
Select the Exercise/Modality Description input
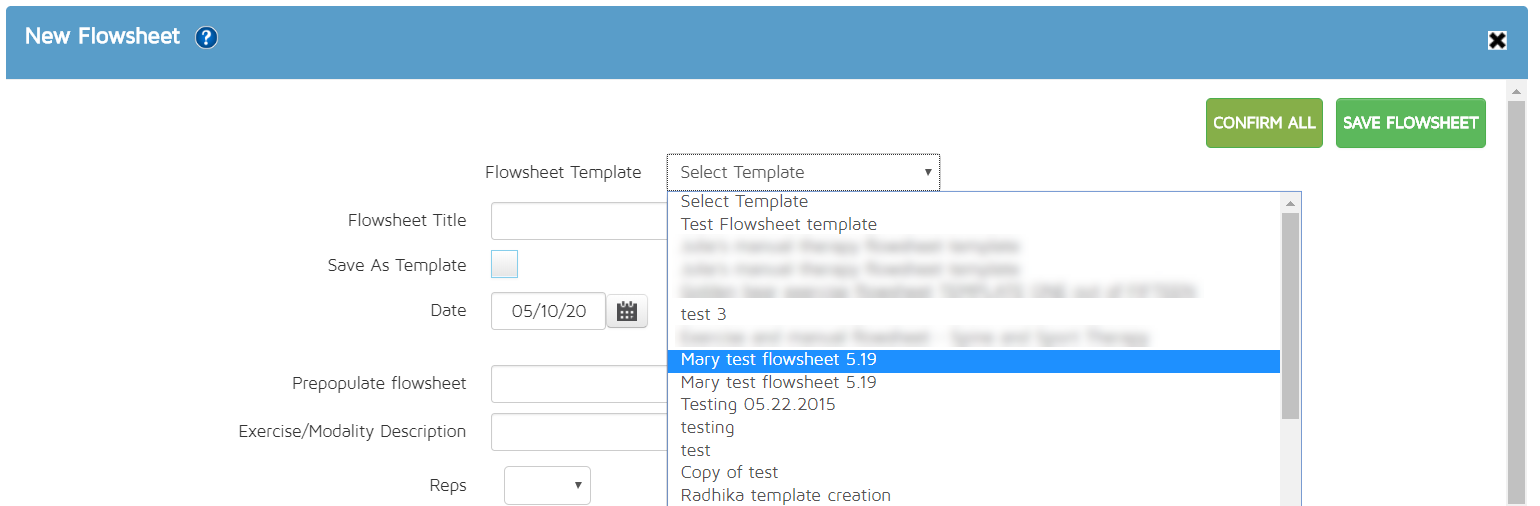[579, 432]
